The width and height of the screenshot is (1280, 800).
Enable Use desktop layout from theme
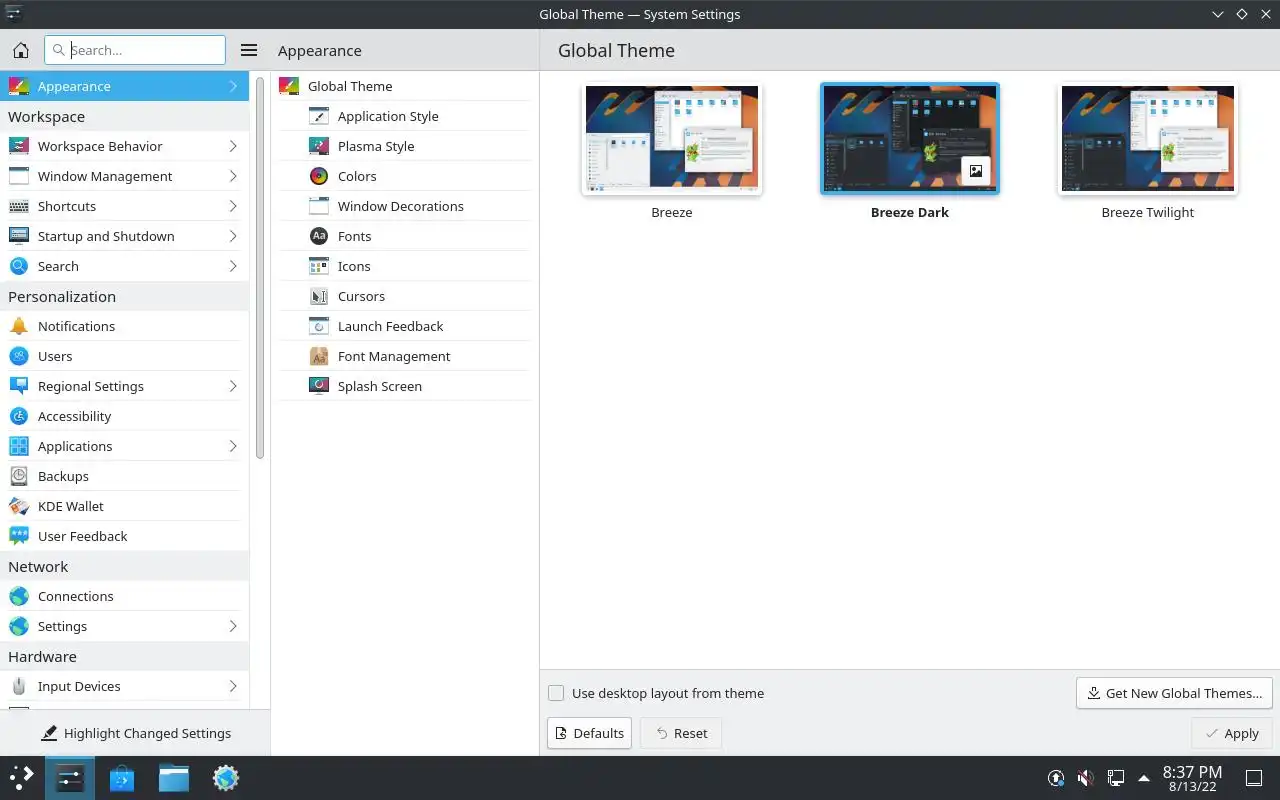pyautogui.click(x=556, y=693)
